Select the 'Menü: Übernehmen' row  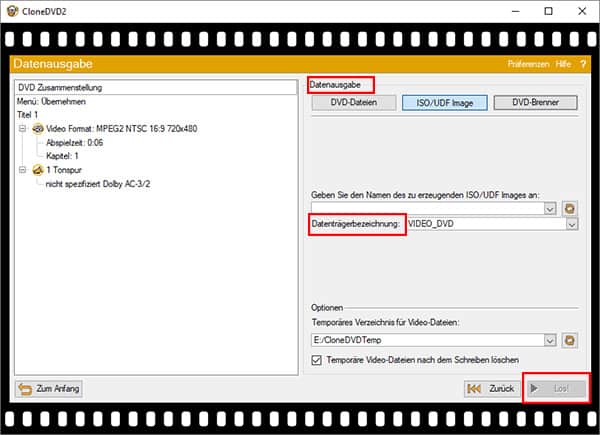coord(51,101)
